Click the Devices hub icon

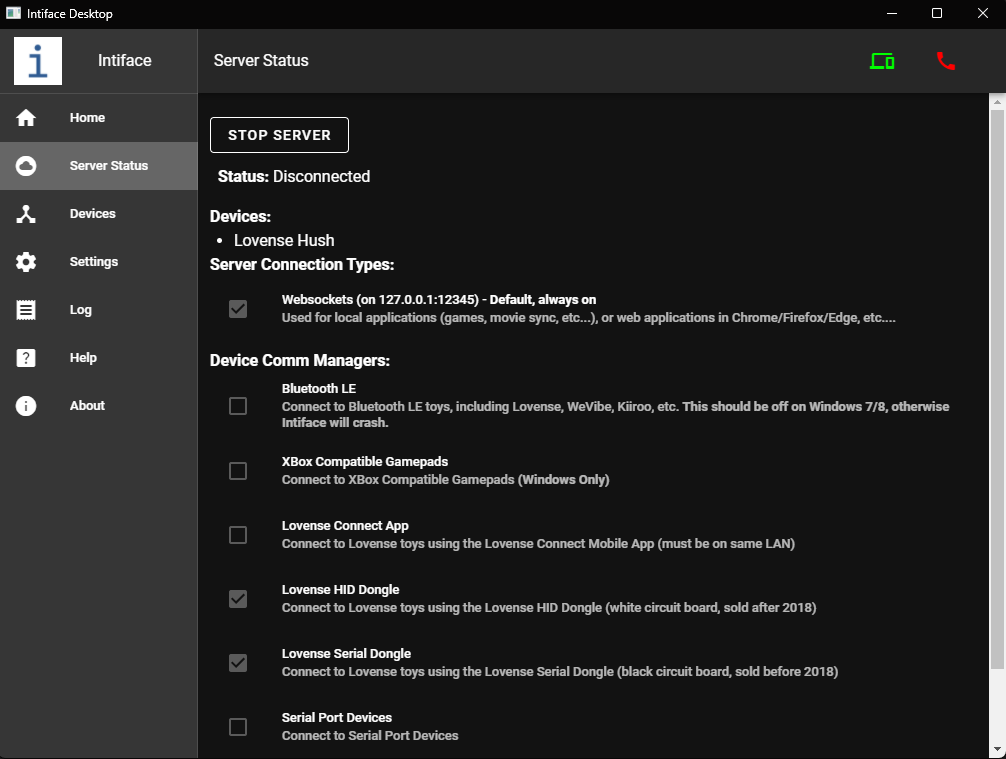click(x=26, y=214)
